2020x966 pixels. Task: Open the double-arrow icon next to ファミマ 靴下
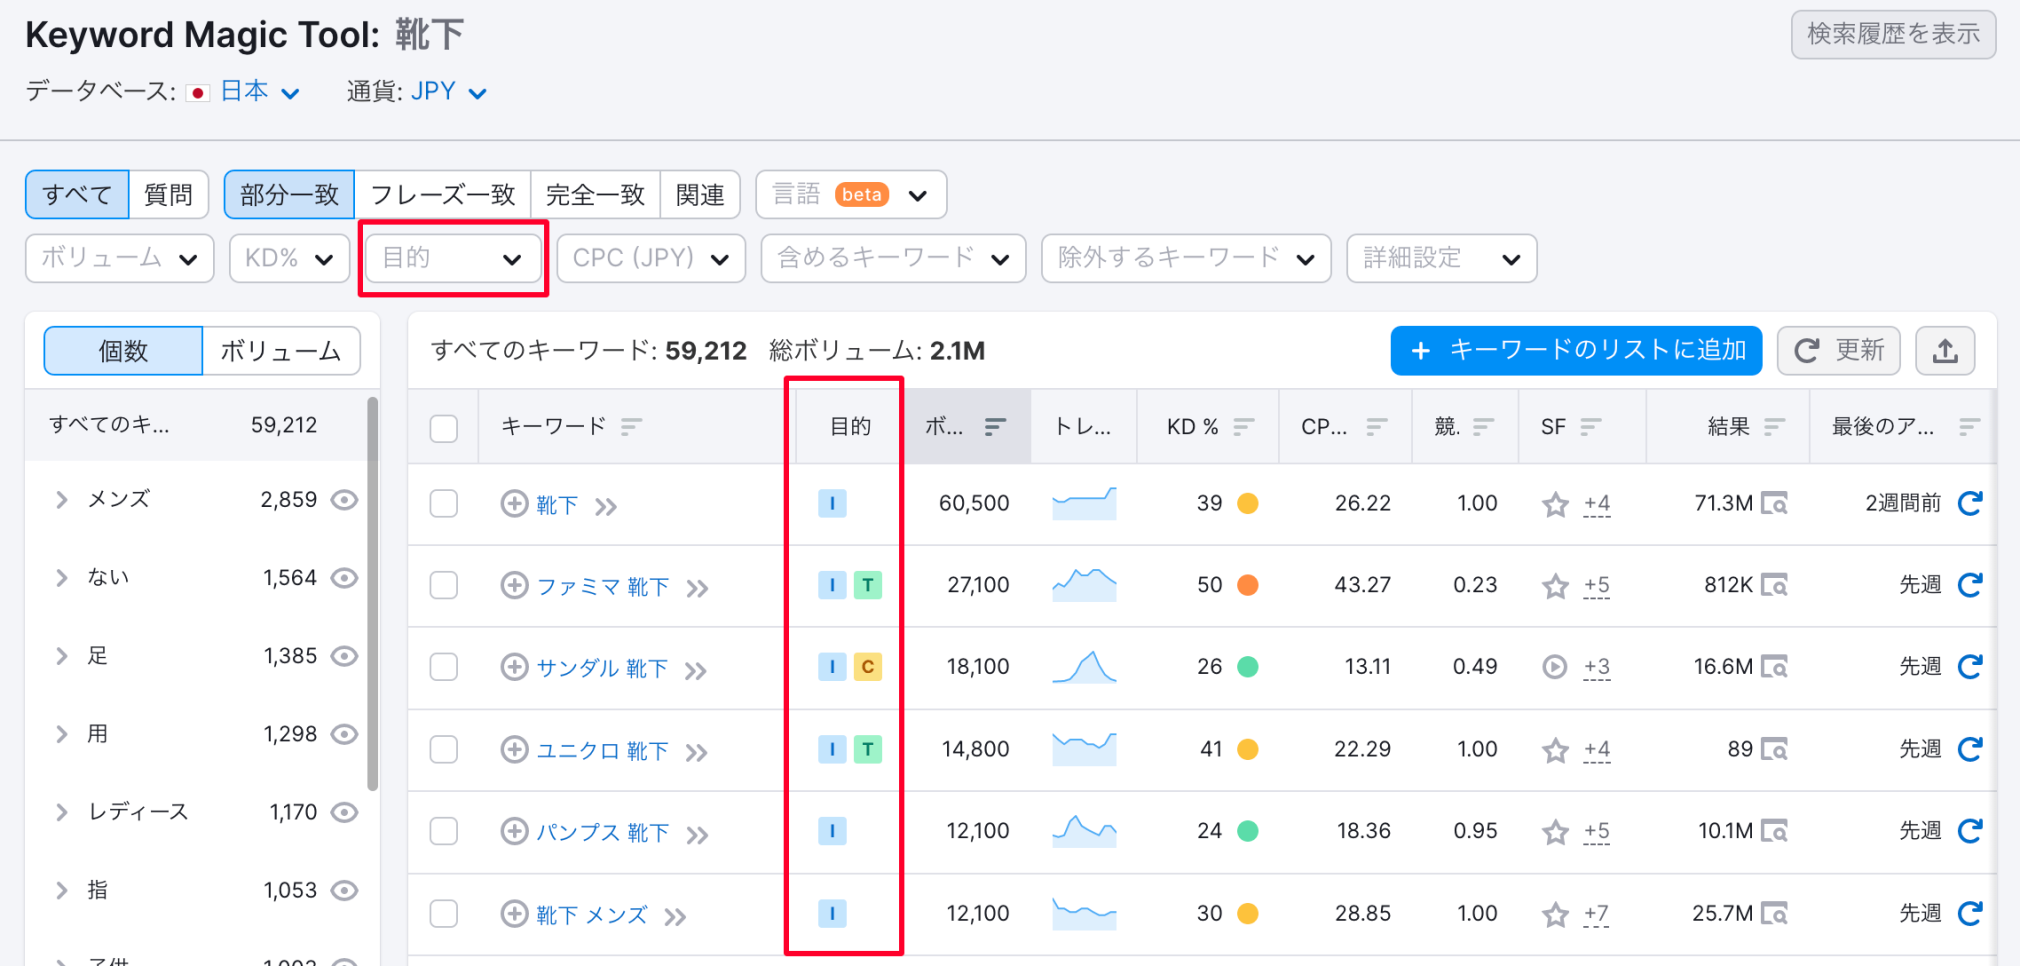click(697, 589)
